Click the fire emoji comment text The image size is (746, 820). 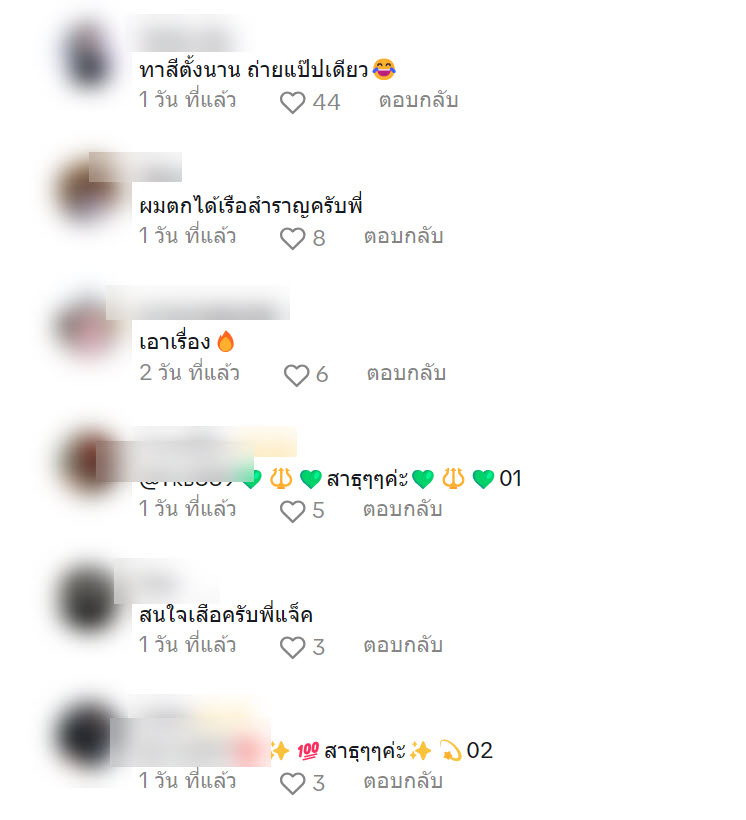(187, 342)
